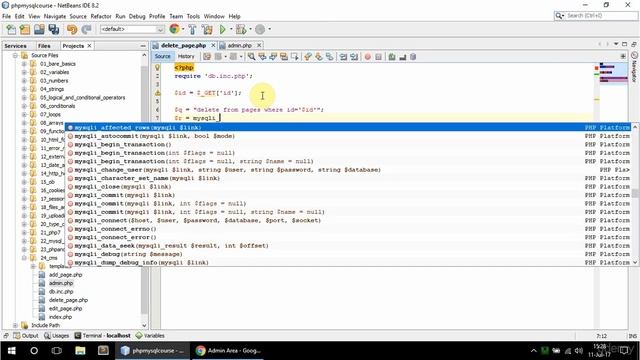
Task: Click the red error stripe marker
Action: 596,68
